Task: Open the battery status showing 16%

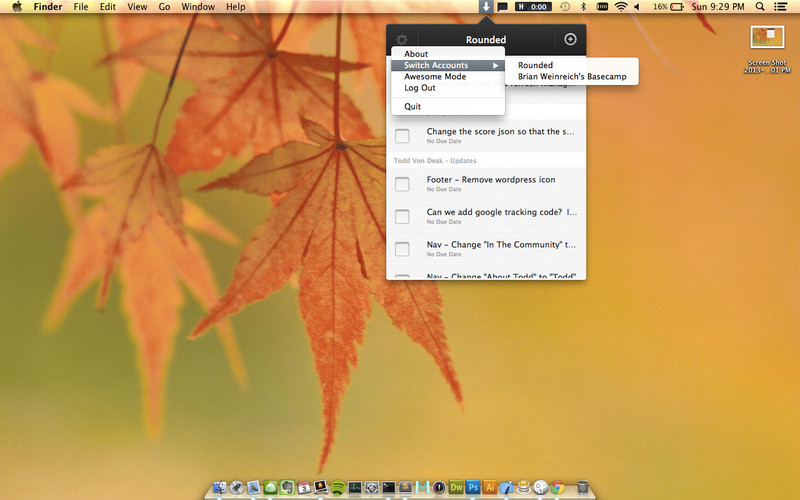Action: [x=668, y=7]
